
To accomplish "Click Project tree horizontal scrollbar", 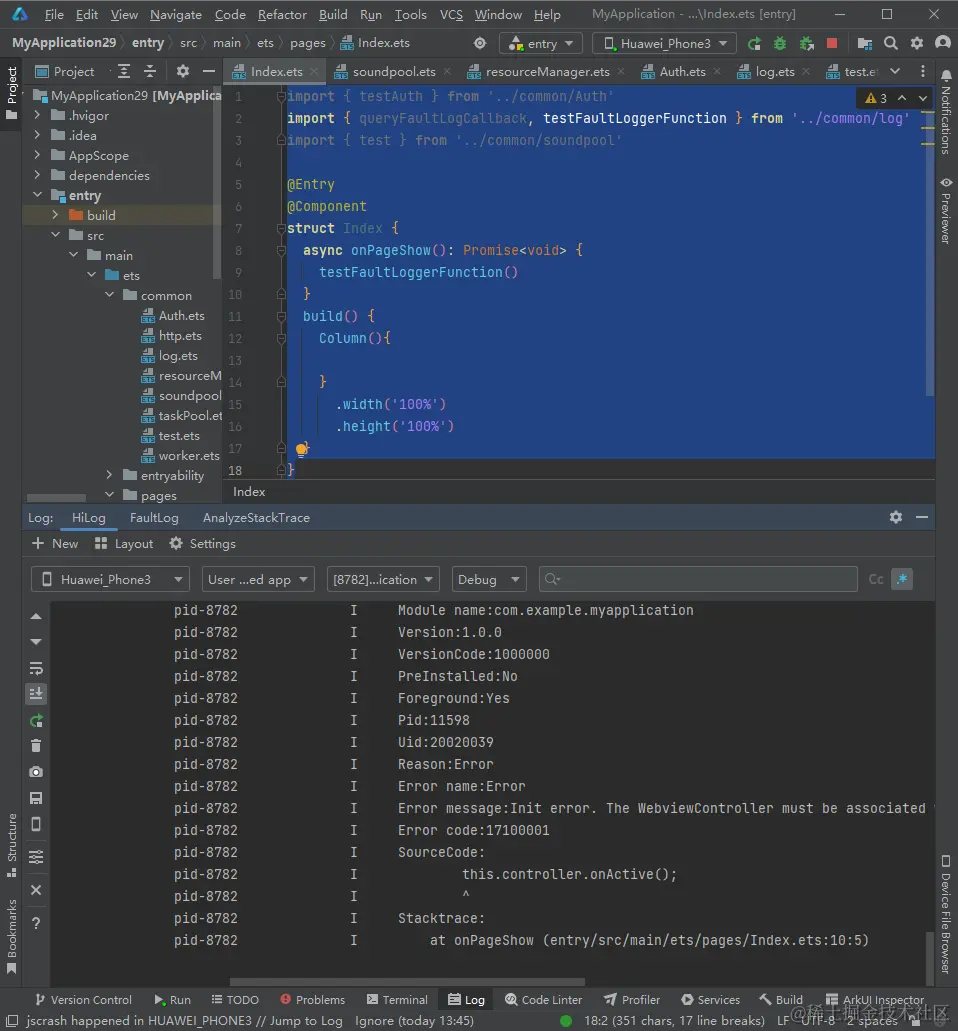I will (57, 498).
